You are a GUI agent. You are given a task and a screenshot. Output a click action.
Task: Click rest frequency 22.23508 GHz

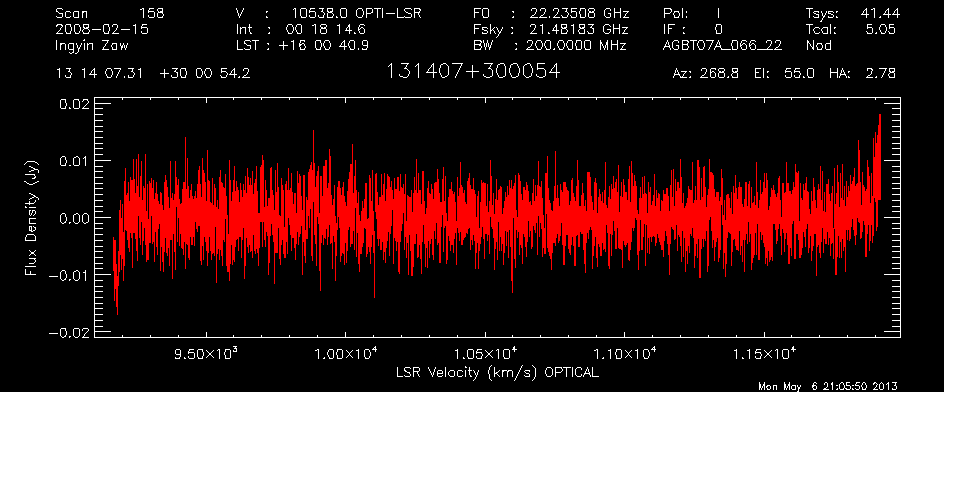[580, 13]
